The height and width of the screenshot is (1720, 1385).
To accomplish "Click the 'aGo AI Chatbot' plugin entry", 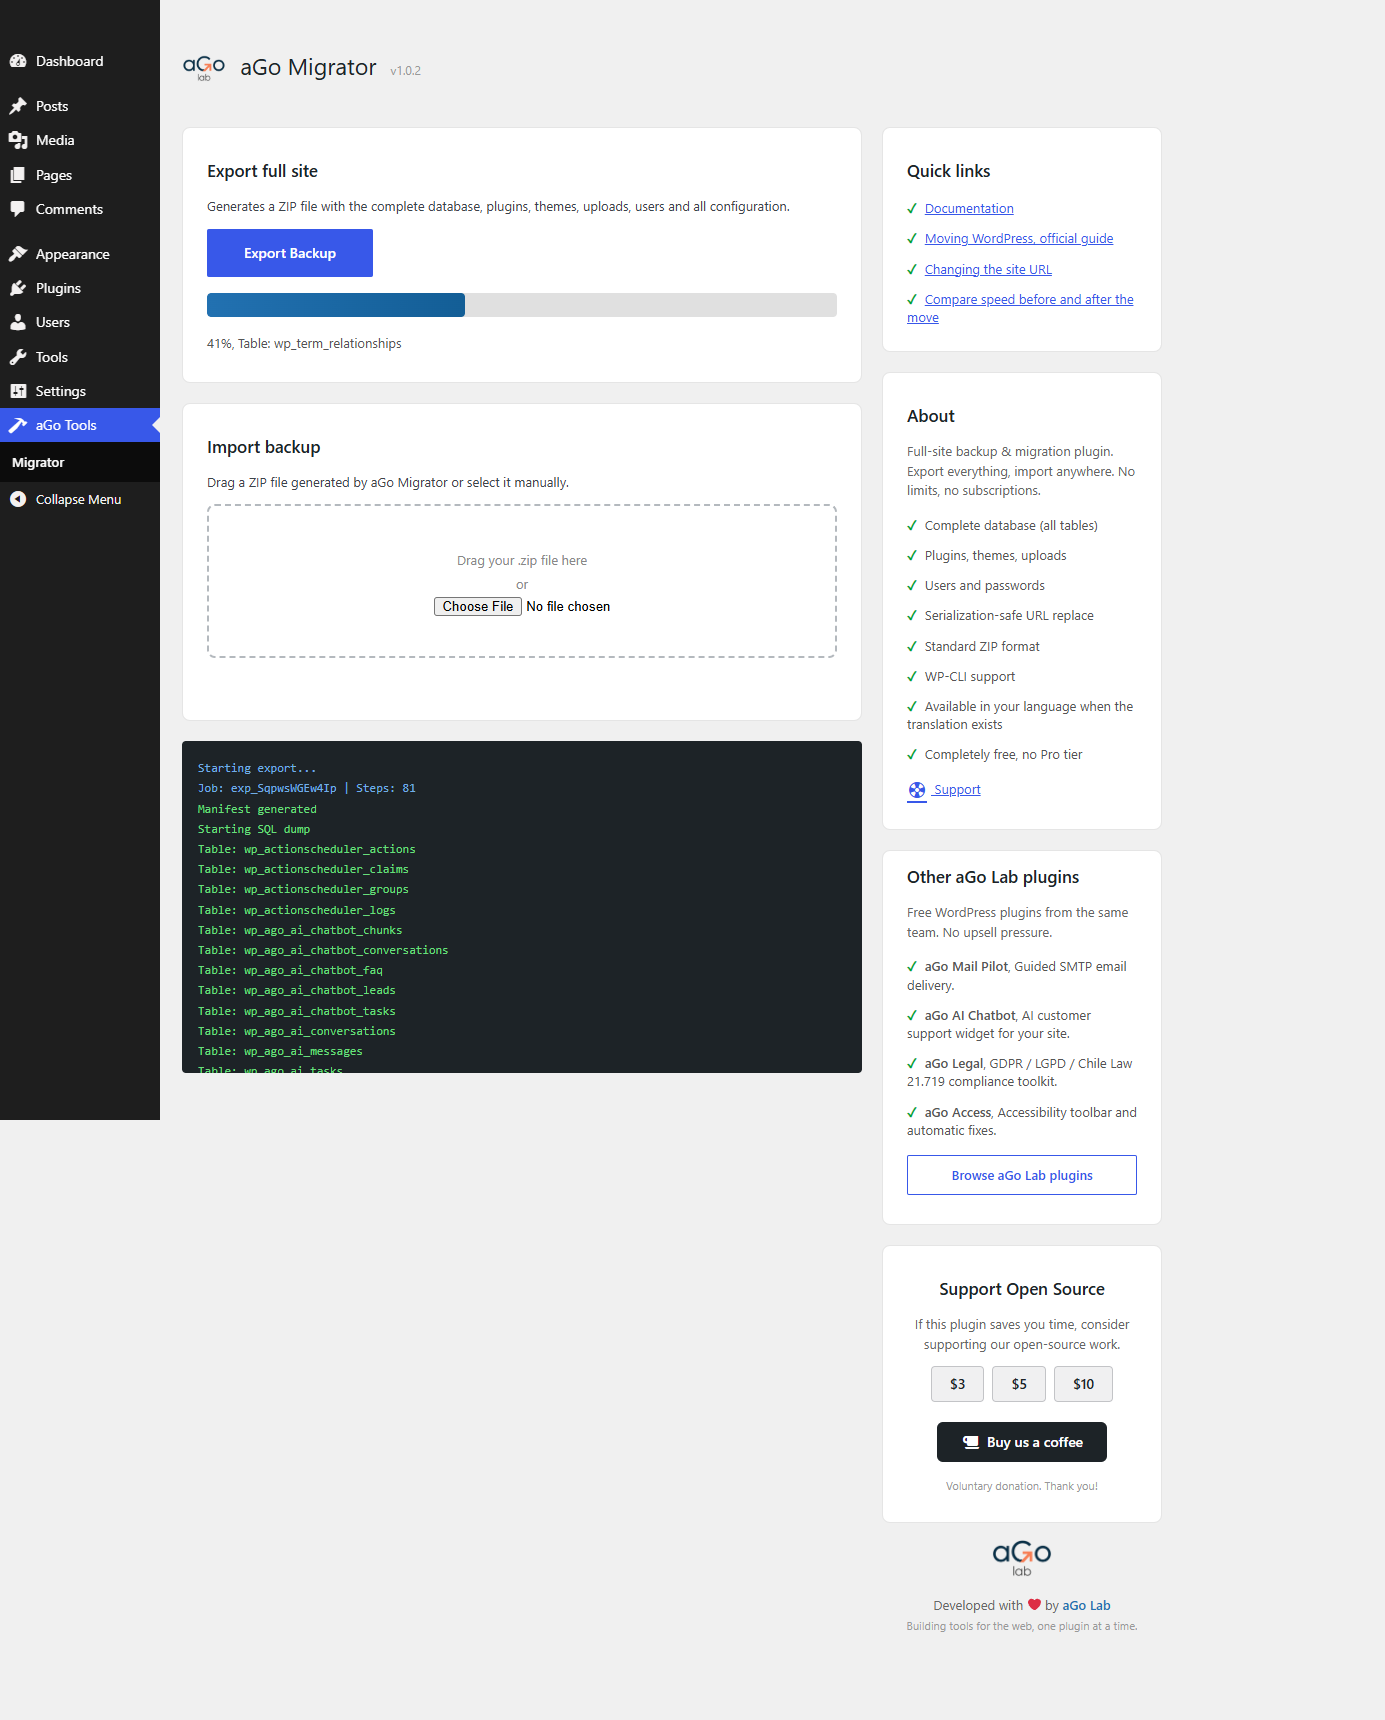I will pos(1022,1024).
